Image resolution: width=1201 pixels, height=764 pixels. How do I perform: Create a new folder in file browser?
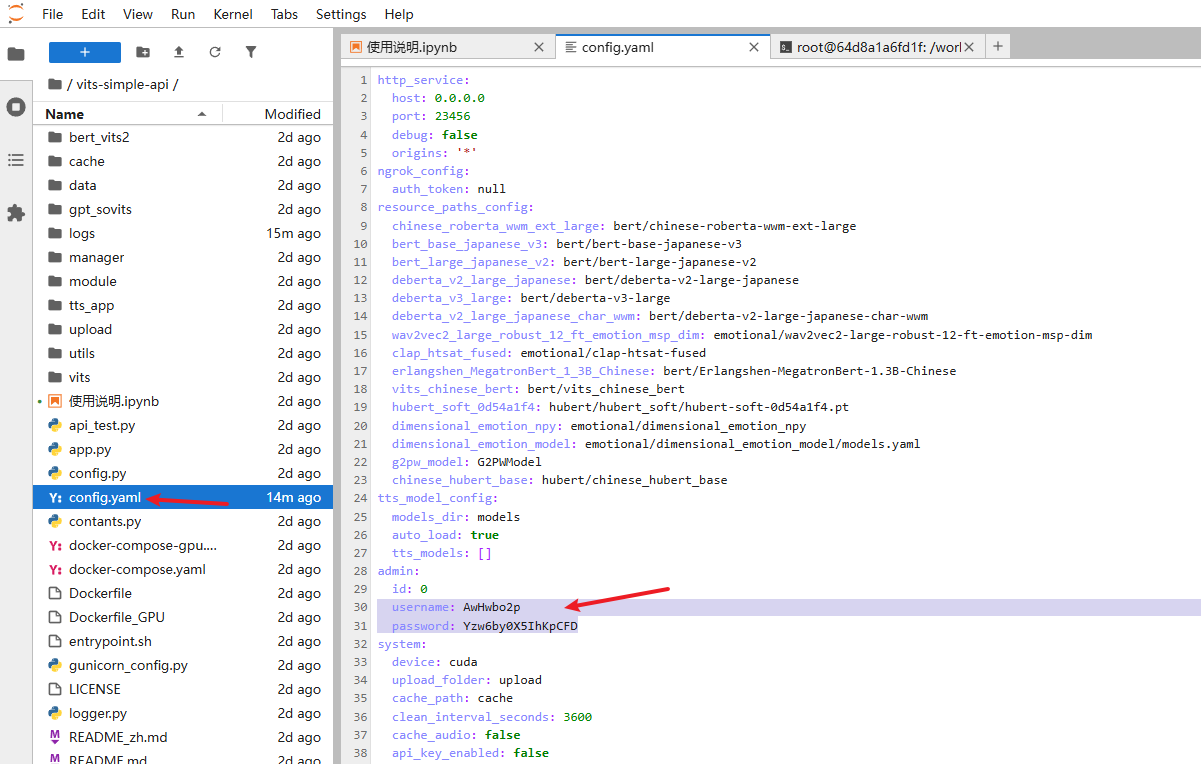point(143,52)
